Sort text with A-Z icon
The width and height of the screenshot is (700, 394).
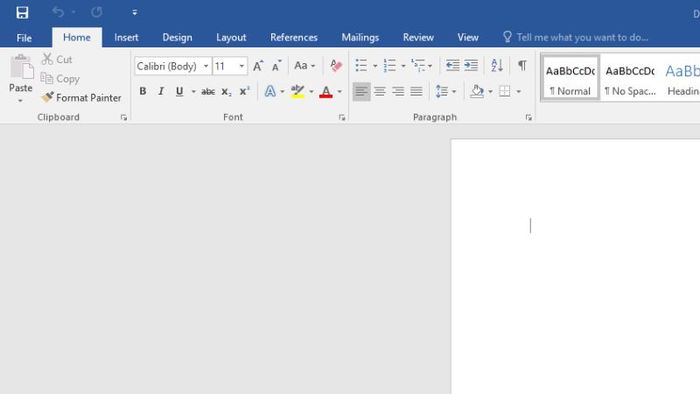click(x=497, y=66)
